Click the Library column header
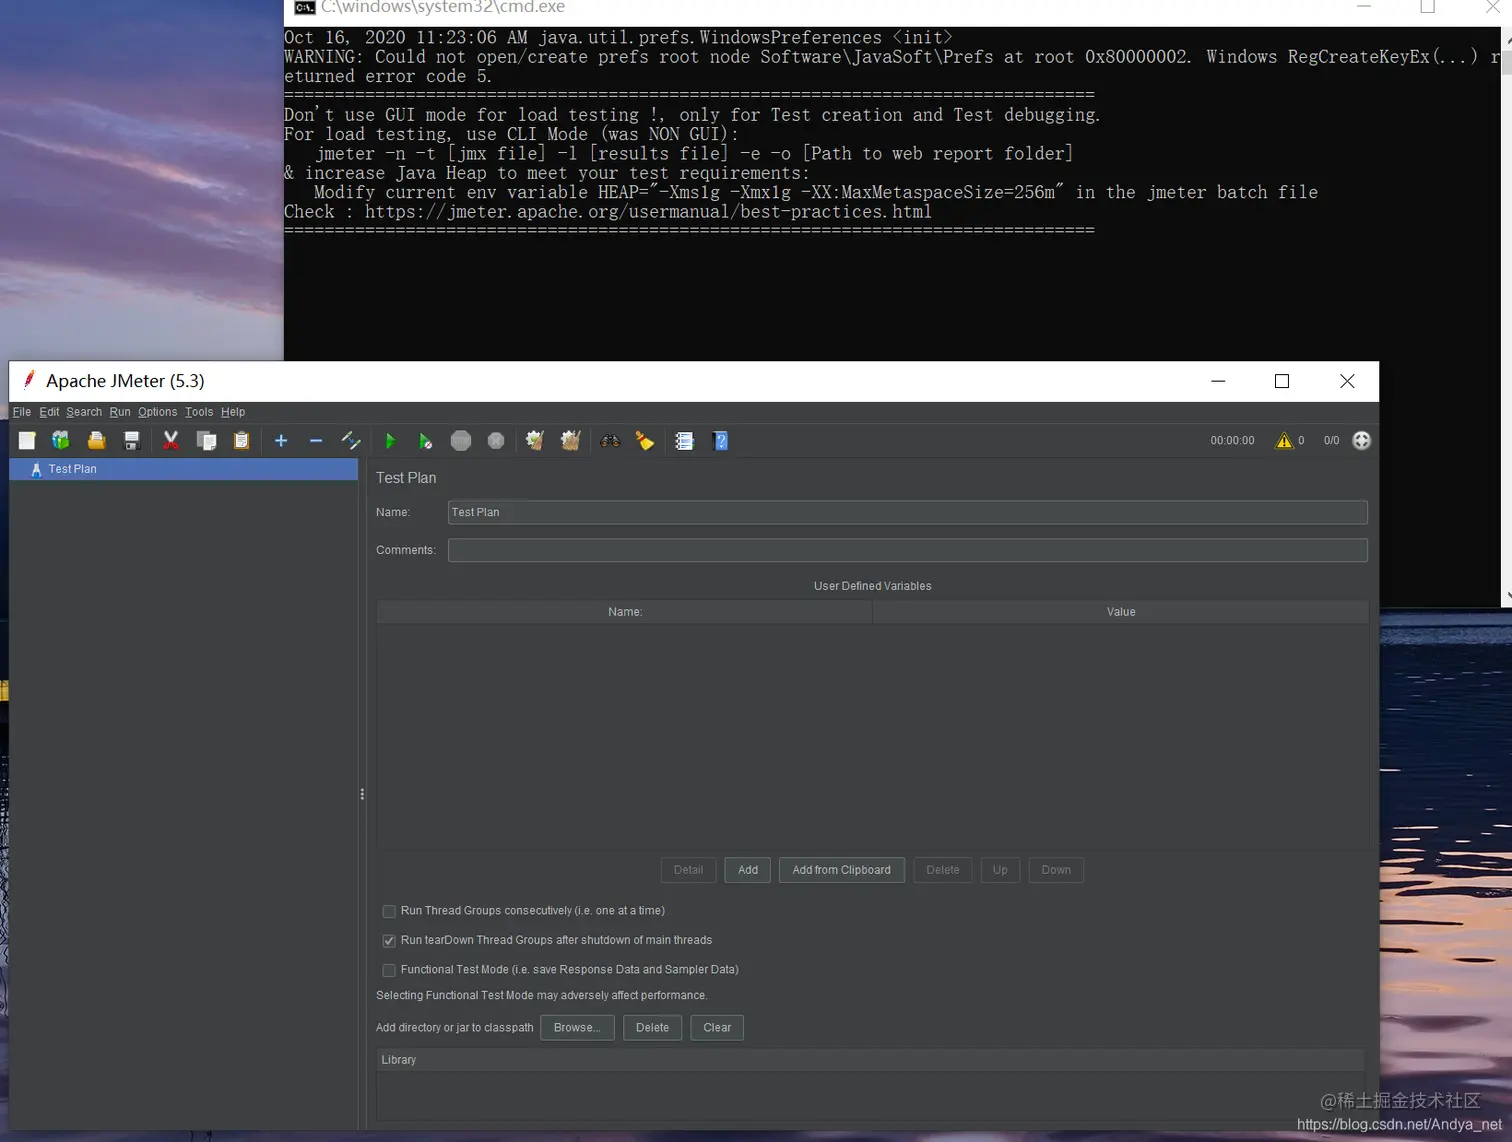The image size is (1512, 1142). point(871,1060)
